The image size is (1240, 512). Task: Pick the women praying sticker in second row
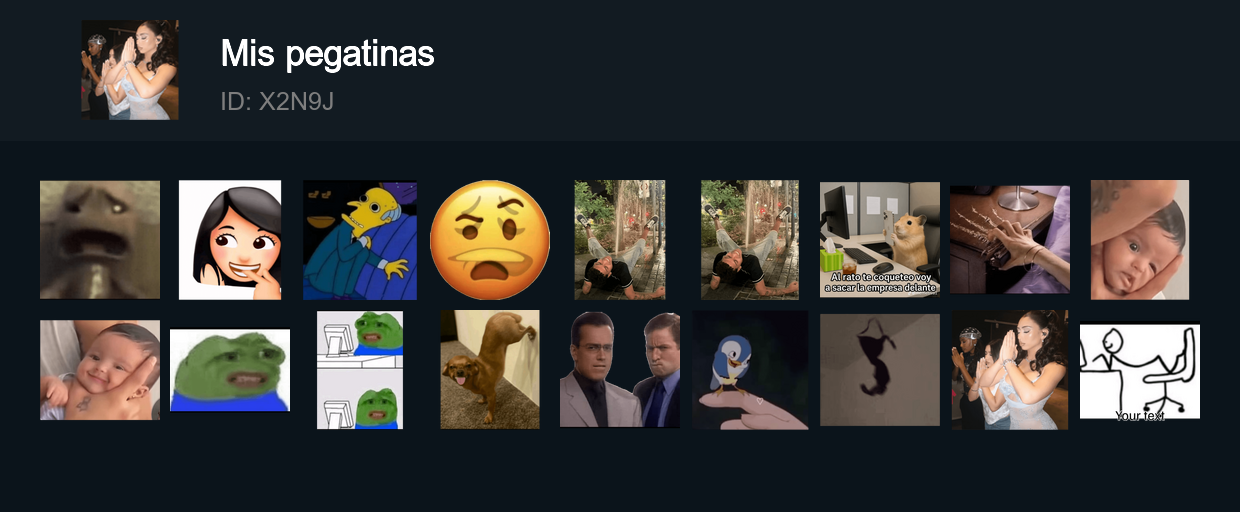[x=1010, y=370]
